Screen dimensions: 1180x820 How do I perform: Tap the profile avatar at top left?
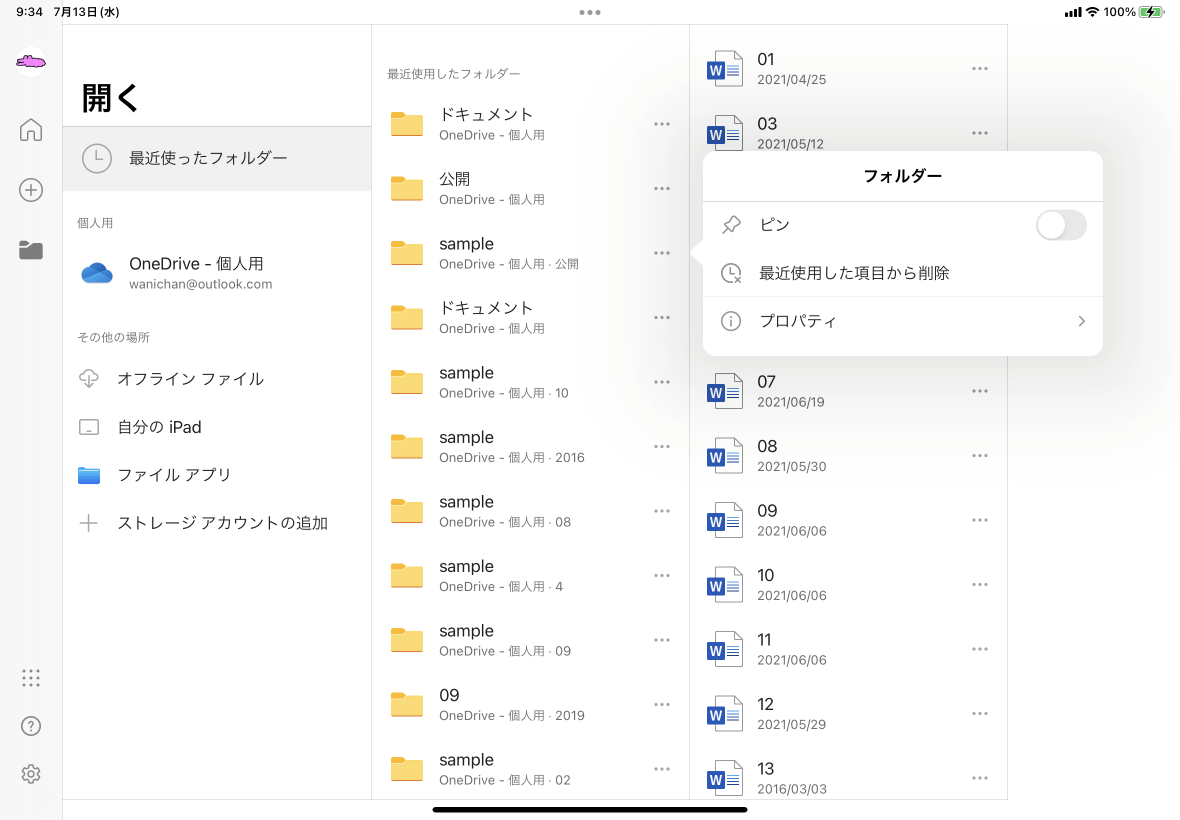31,62
